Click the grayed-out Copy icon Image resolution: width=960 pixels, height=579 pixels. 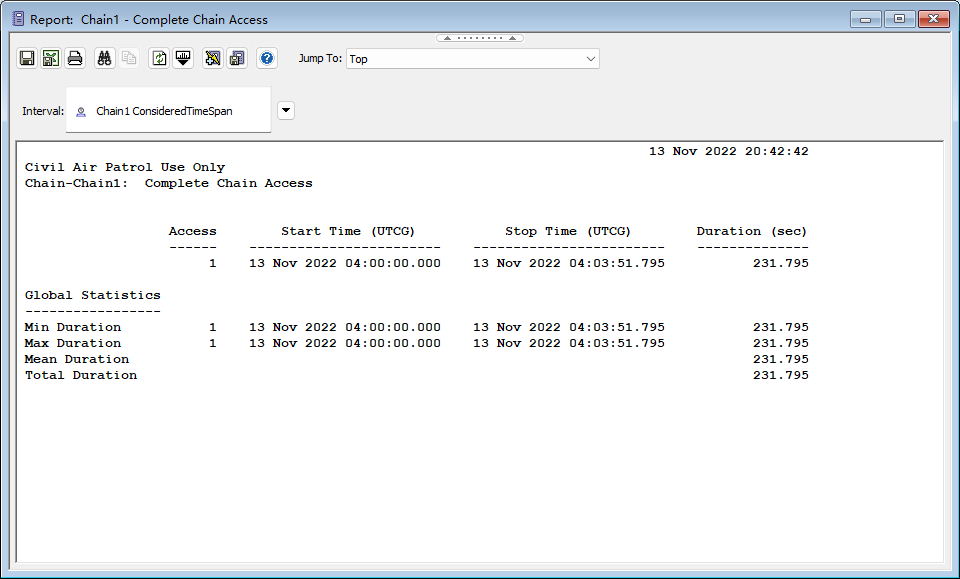click(129, 58)
